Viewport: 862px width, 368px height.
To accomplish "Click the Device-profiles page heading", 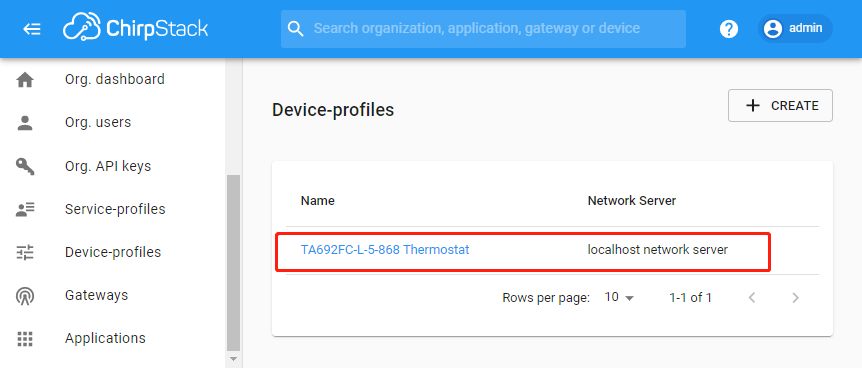I will pyautogui.click(x=333, y=110).
